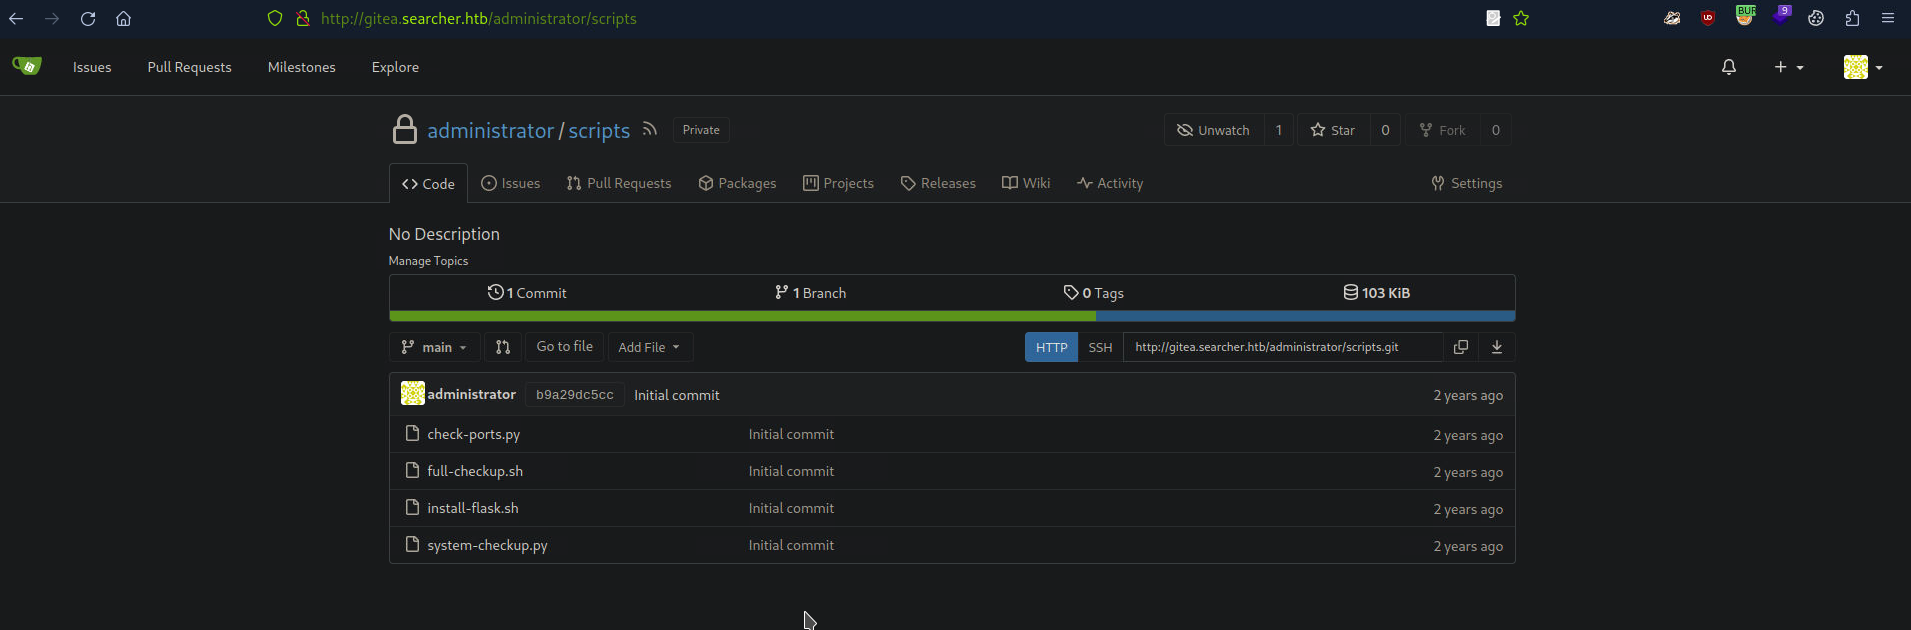Viewport: 1911px width, 630px height.
Task: Select HTTP clone protocol
Action: 1051,347
